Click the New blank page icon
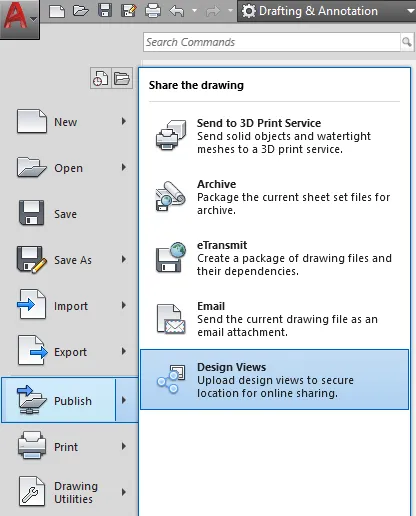The height and width of the screenshot is (516, 416). [32, 121]
